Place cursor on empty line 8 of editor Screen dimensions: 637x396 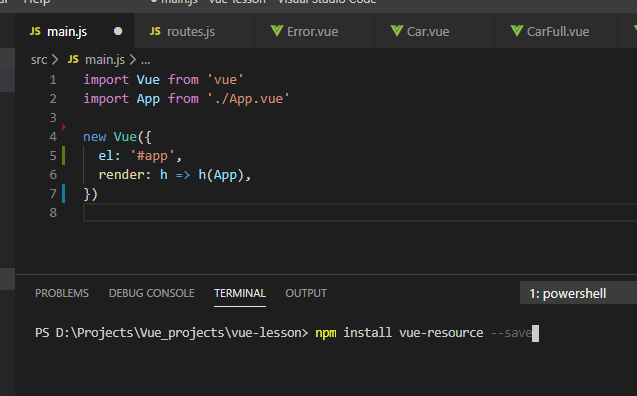tap(360, 213)
